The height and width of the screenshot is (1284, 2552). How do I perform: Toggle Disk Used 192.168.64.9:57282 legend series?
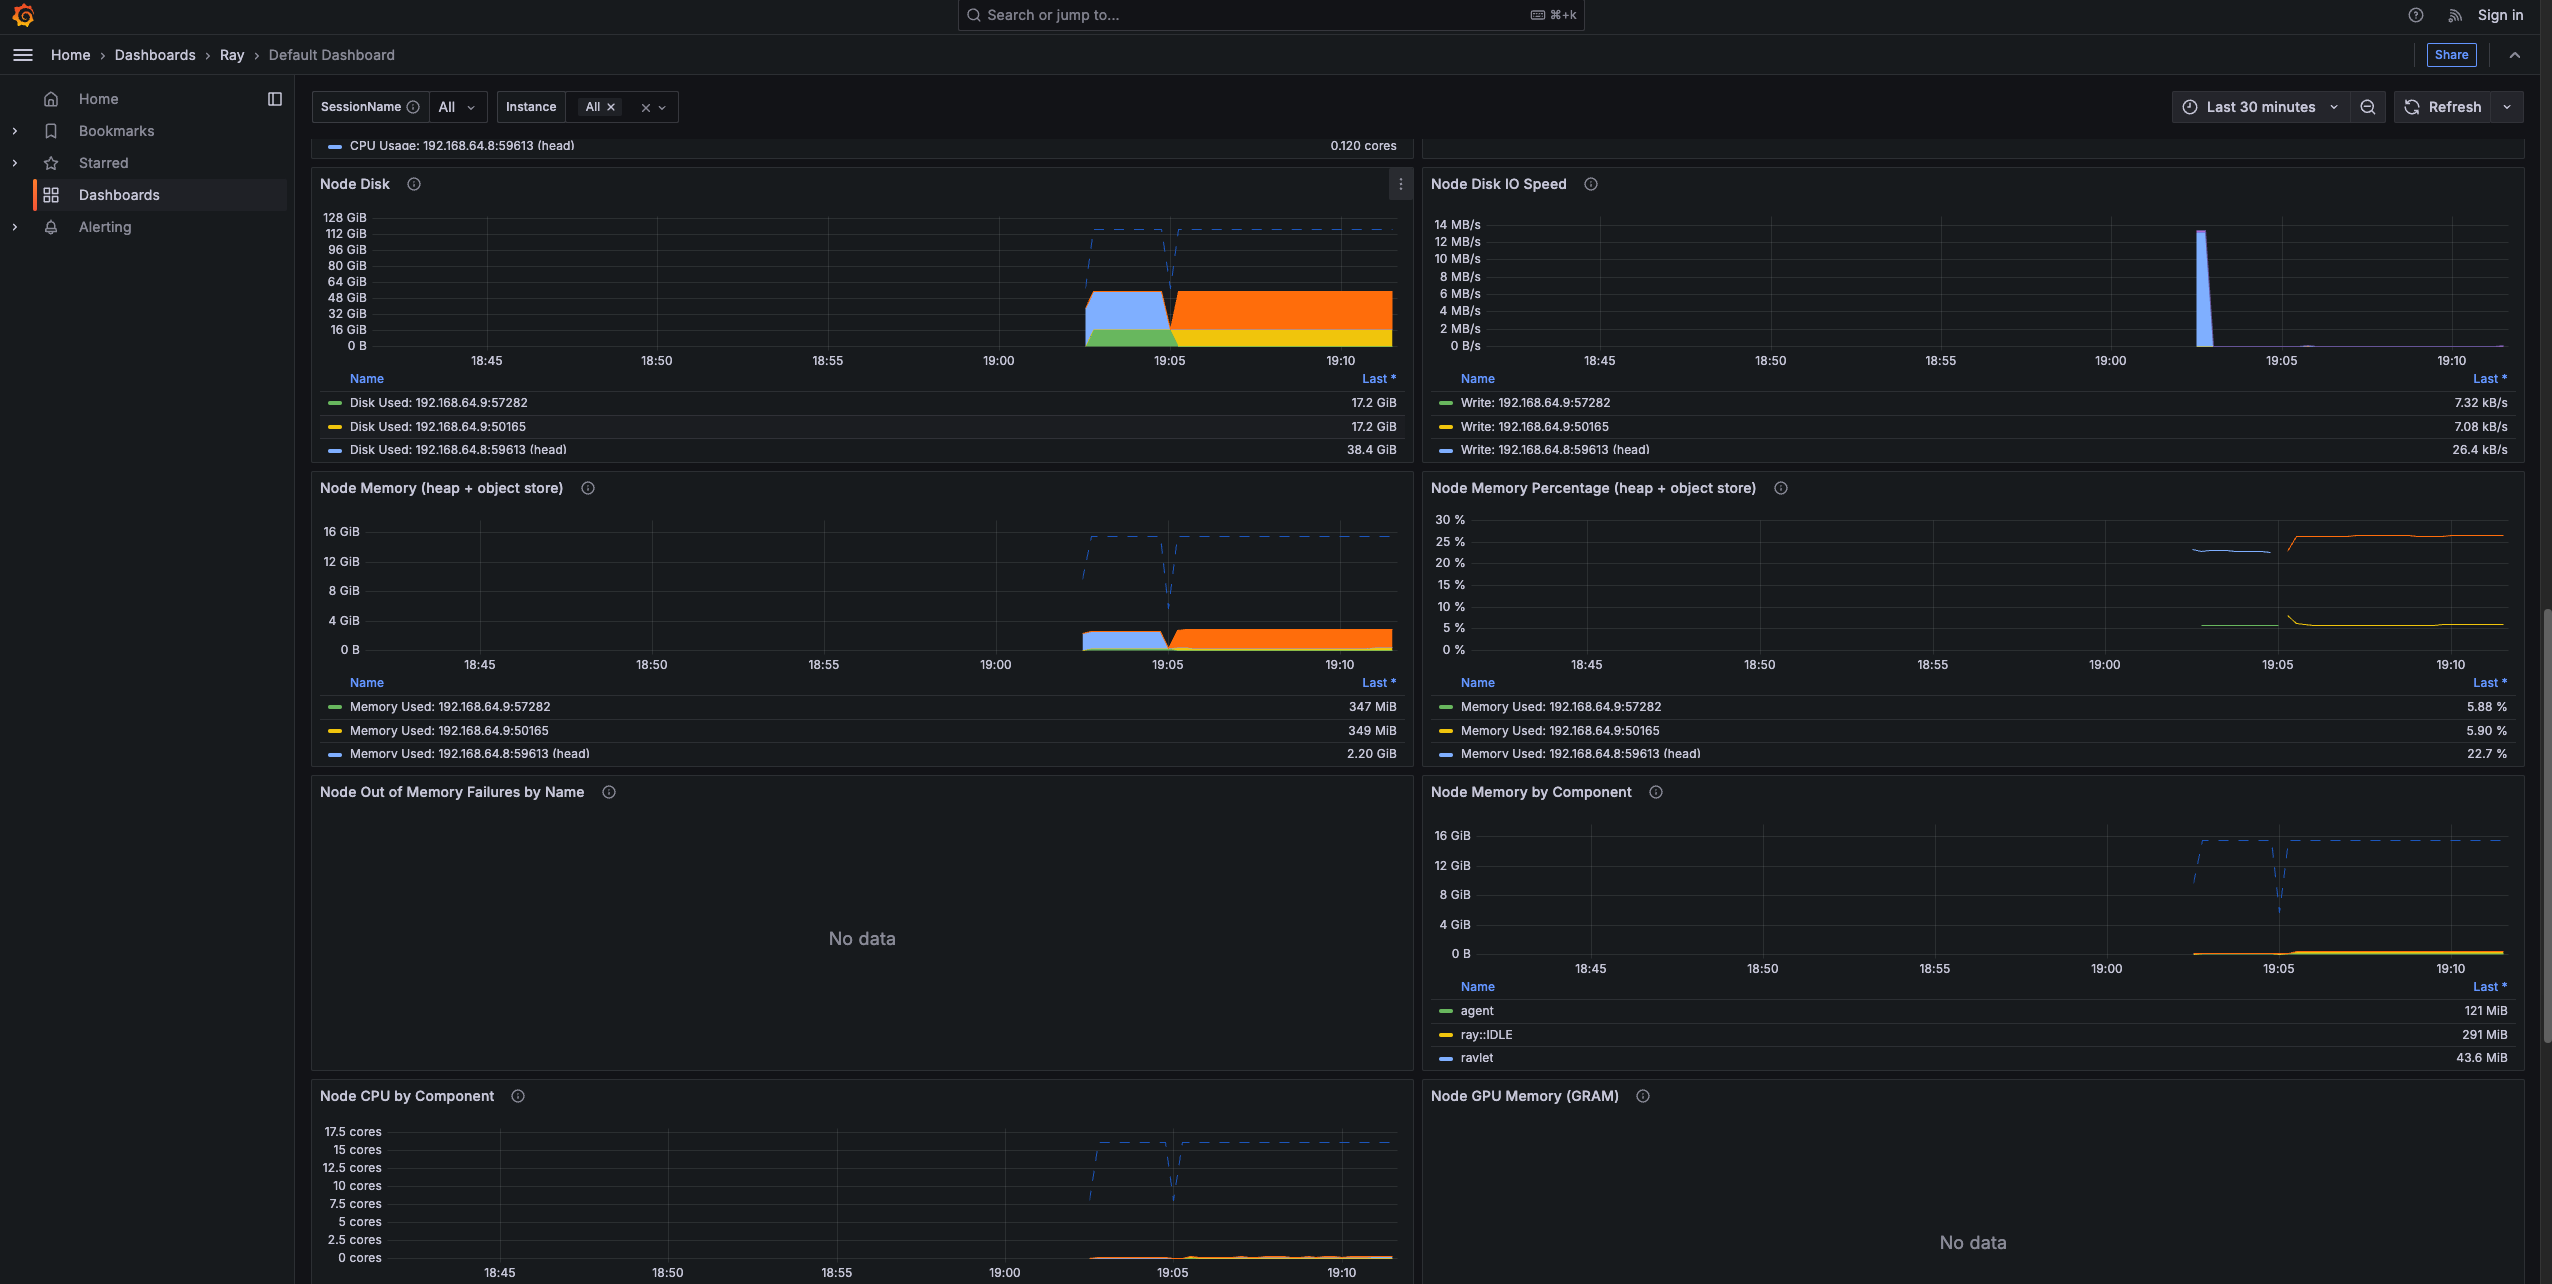[438, 403]
